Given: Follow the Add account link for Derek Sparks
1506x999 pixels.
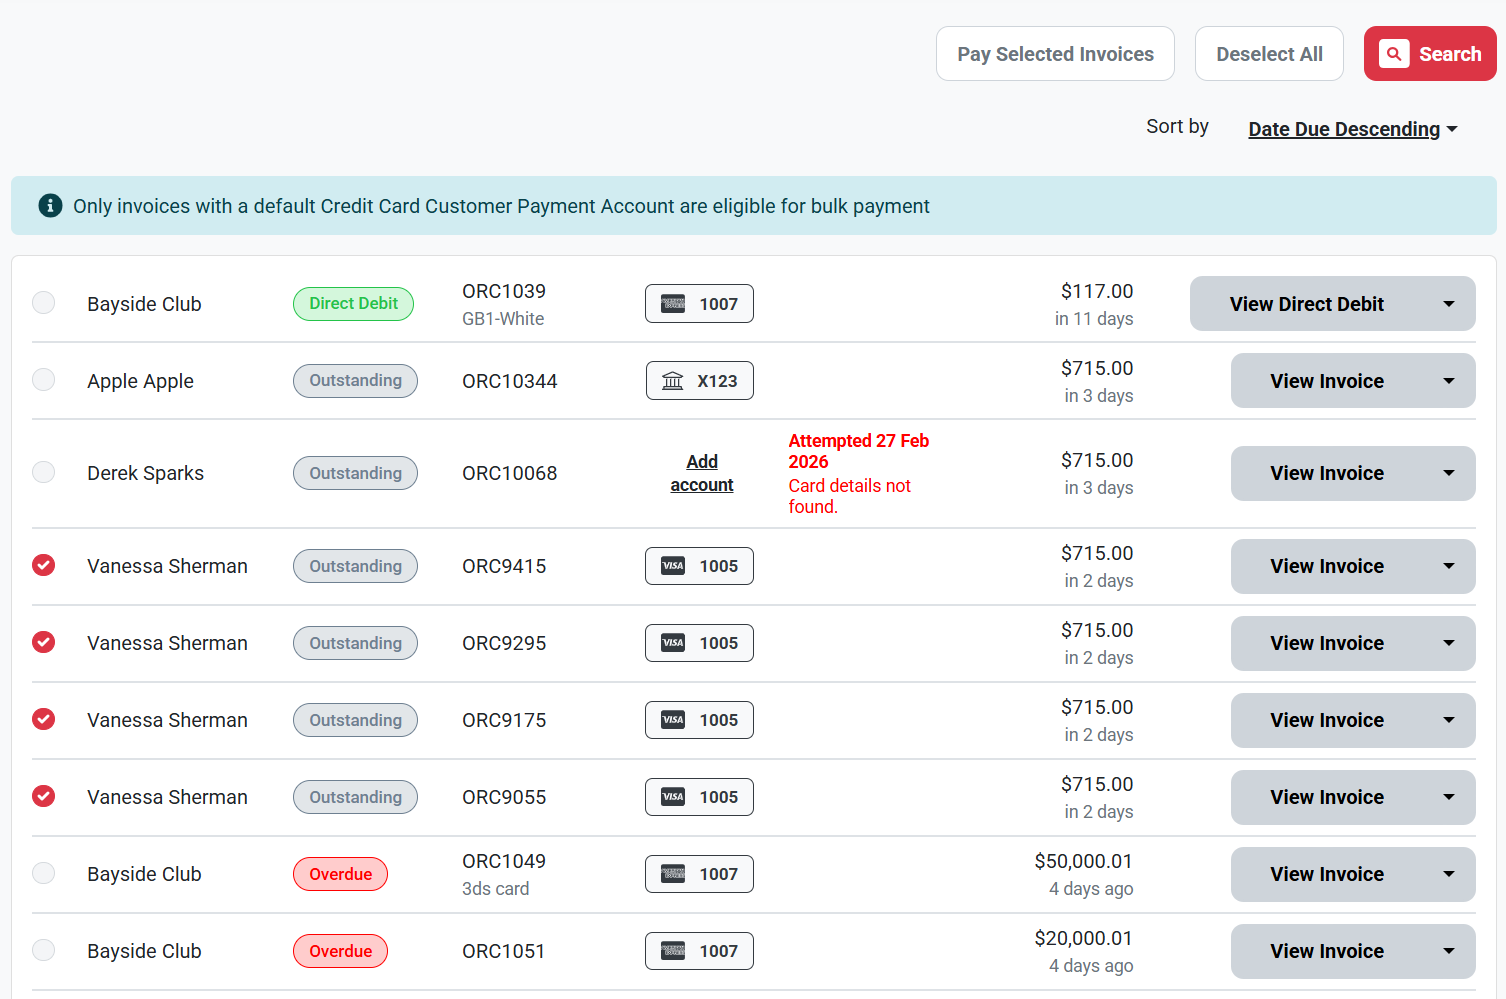Looking at the screenshot, I should tap(702, 473).
